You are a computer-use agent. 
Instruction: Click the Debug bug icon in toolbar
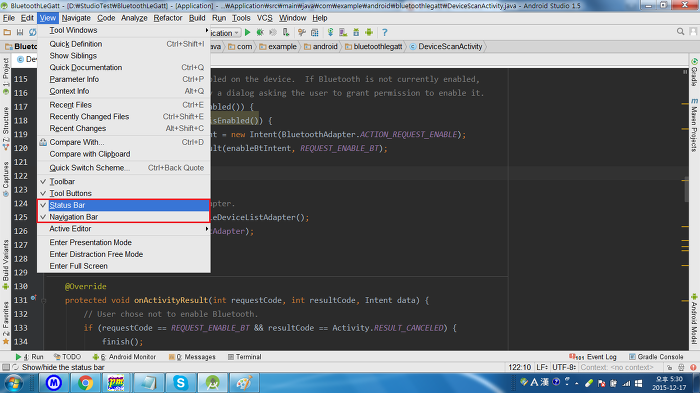point(260,32)
